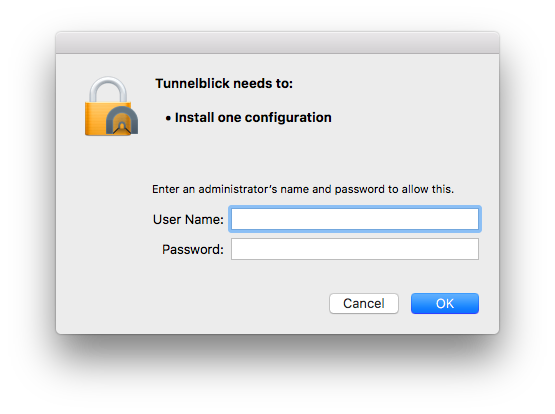Click the Tunnelblick tunnel badge on padlock
The height and width of the screenshot is (414, 555).
pyautogui.click(x=122, y=120)
